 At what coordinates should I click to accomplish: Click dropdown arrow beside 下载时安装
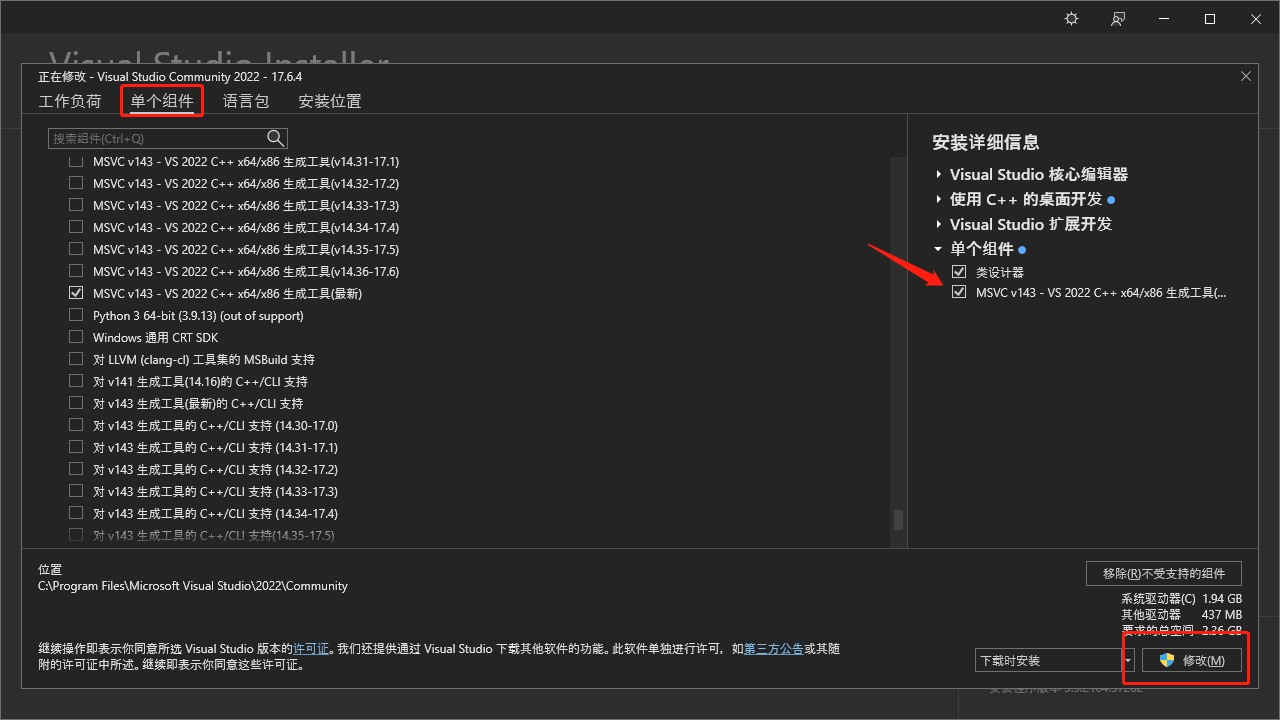pos(1128,661)
